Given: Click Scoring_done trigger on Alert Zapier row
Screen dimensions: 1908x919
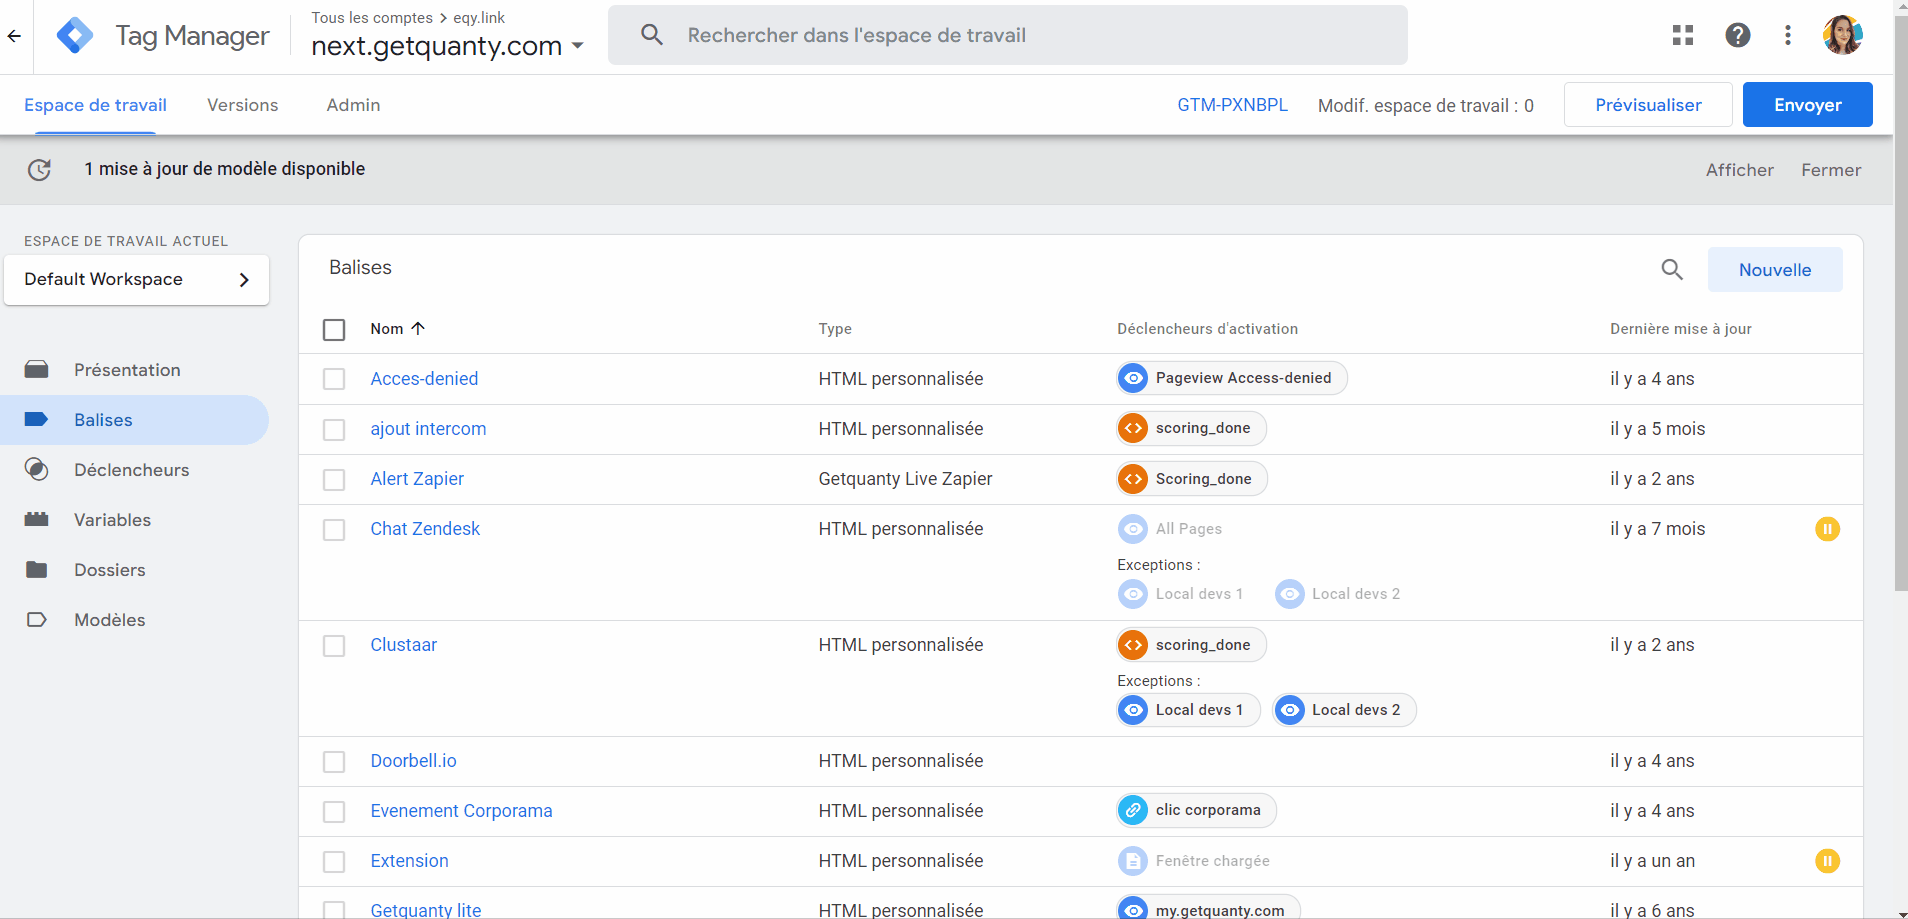Looking at the screenshot, I should (x=1192, y=479).
